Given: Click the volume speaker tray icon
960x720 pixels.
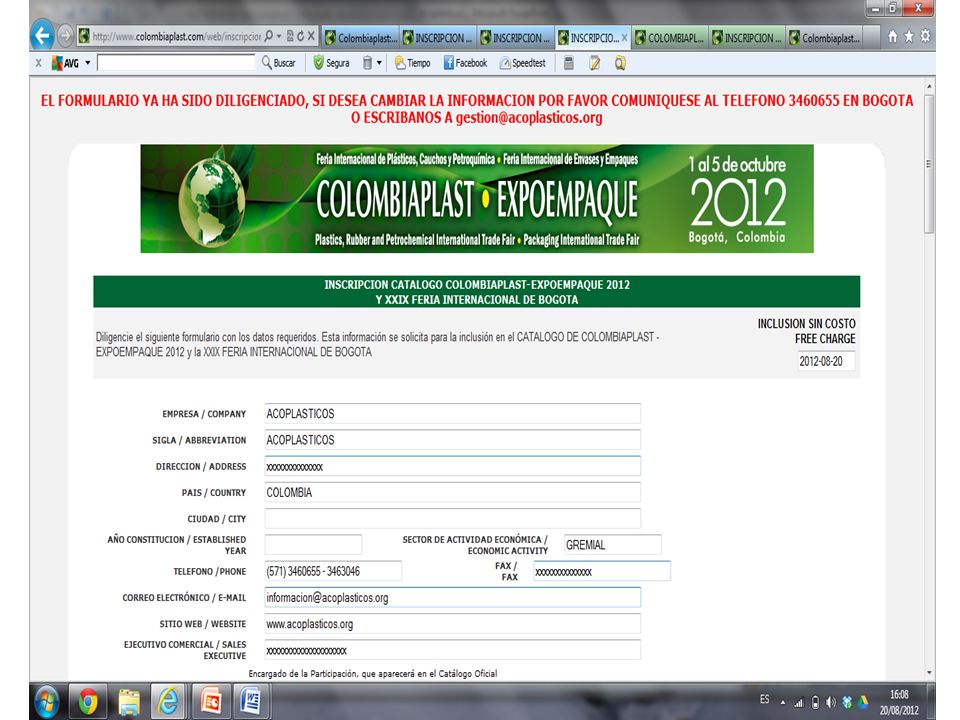Looking at the screenshot, I should pos(831,702).
